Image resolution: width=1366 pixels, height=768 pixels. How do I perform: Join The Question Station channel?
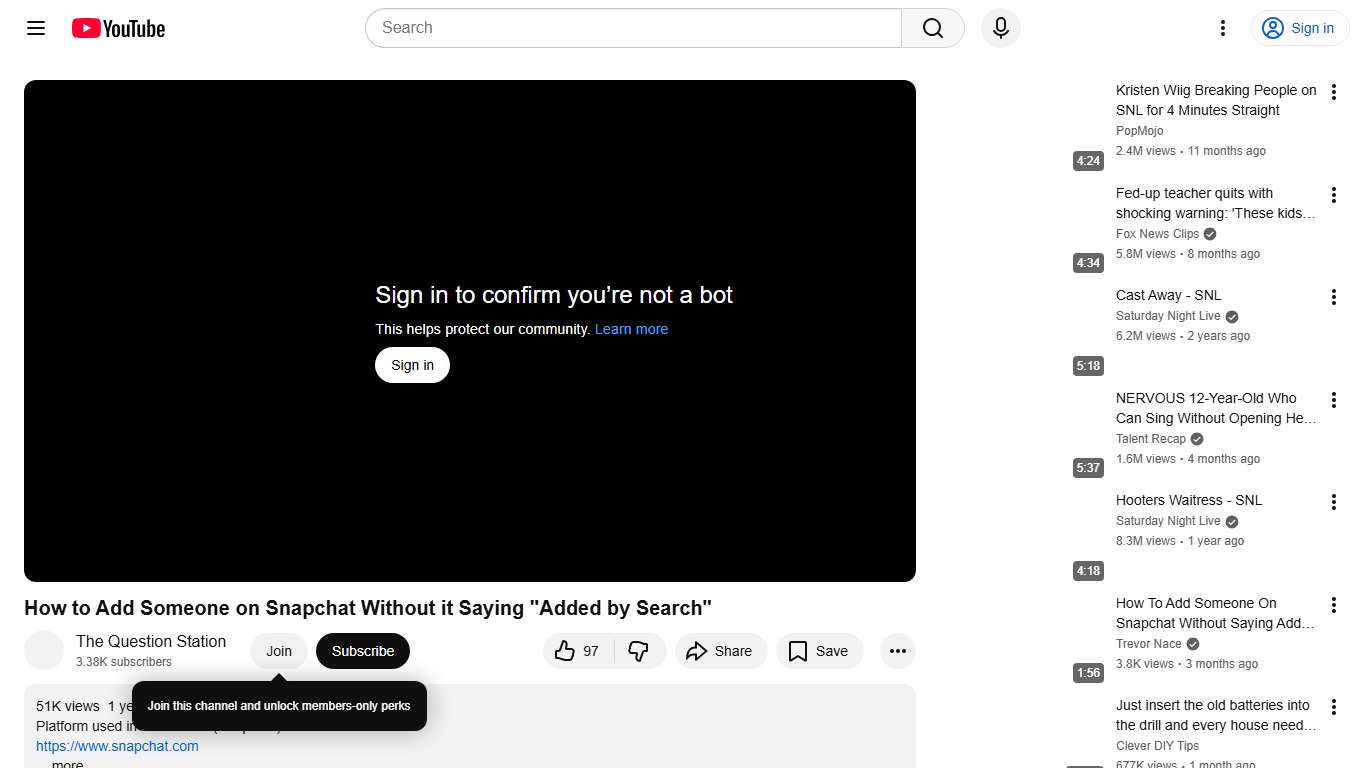pos(278,651)
